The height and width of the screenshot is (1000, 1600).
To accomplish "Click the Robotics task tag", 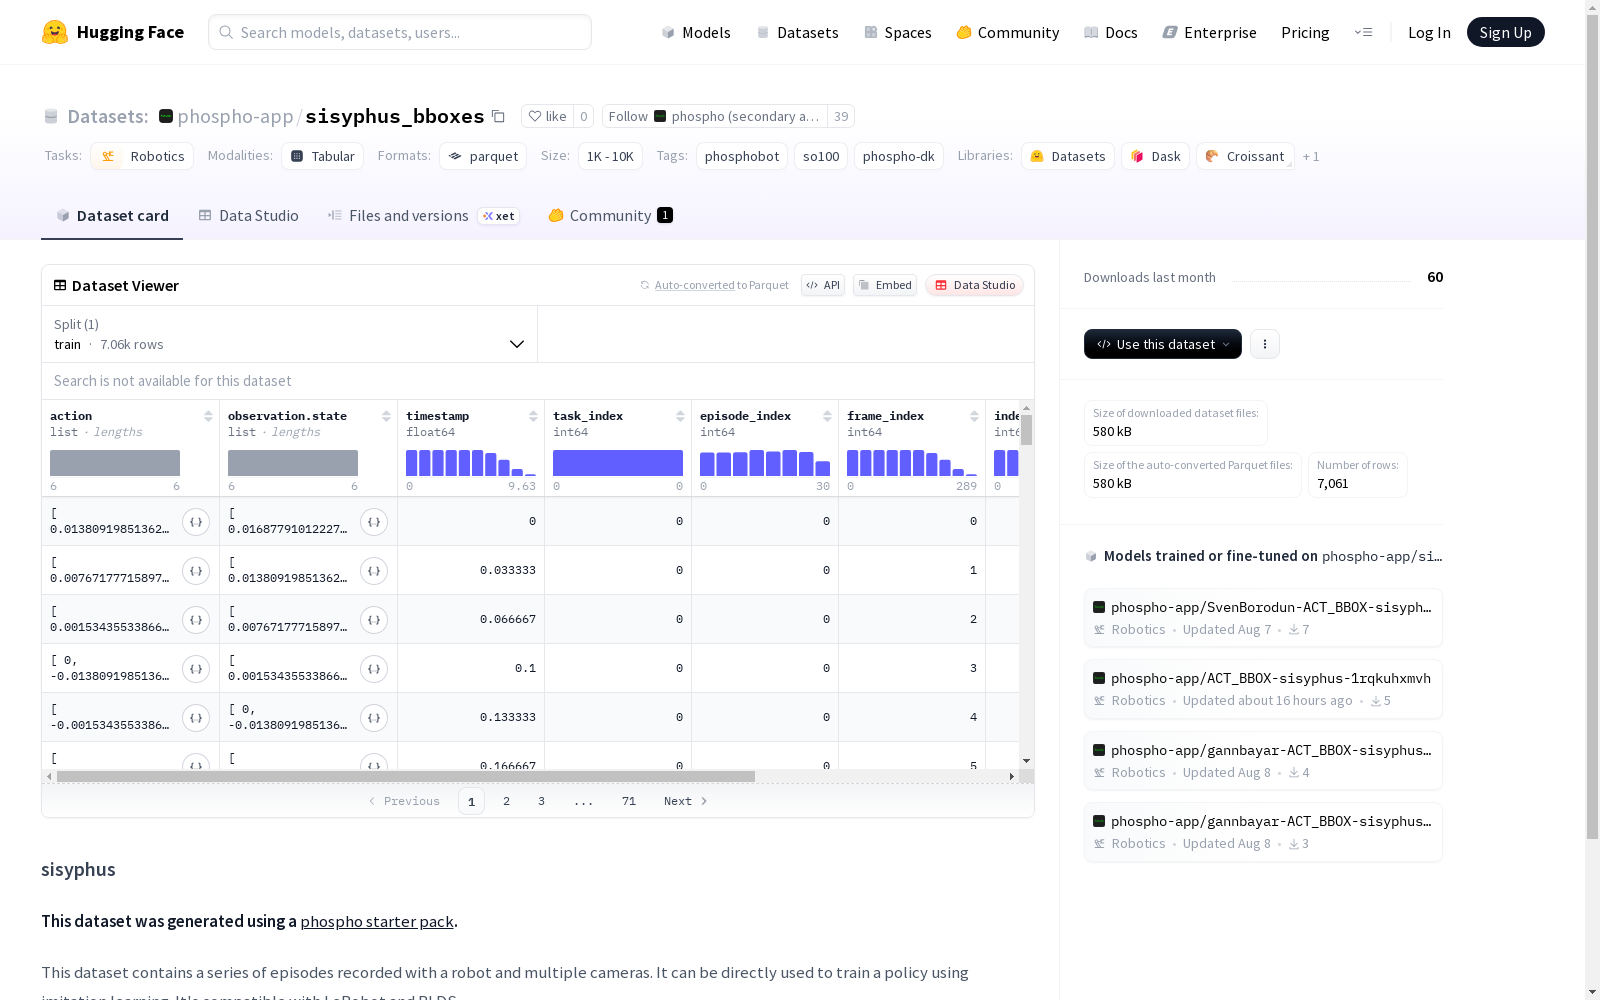I will pyautogui.click(x=142, y=156).
